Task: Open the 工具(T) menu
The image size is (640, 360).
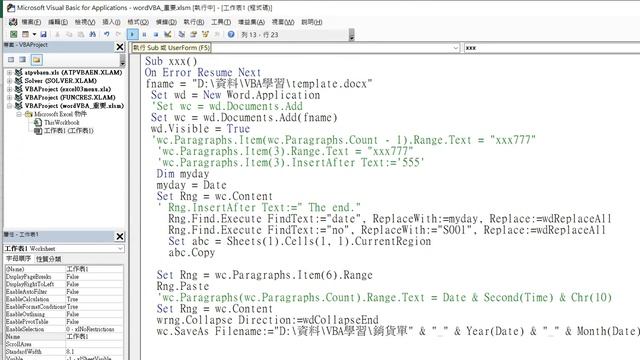Action: click(221, 22)
